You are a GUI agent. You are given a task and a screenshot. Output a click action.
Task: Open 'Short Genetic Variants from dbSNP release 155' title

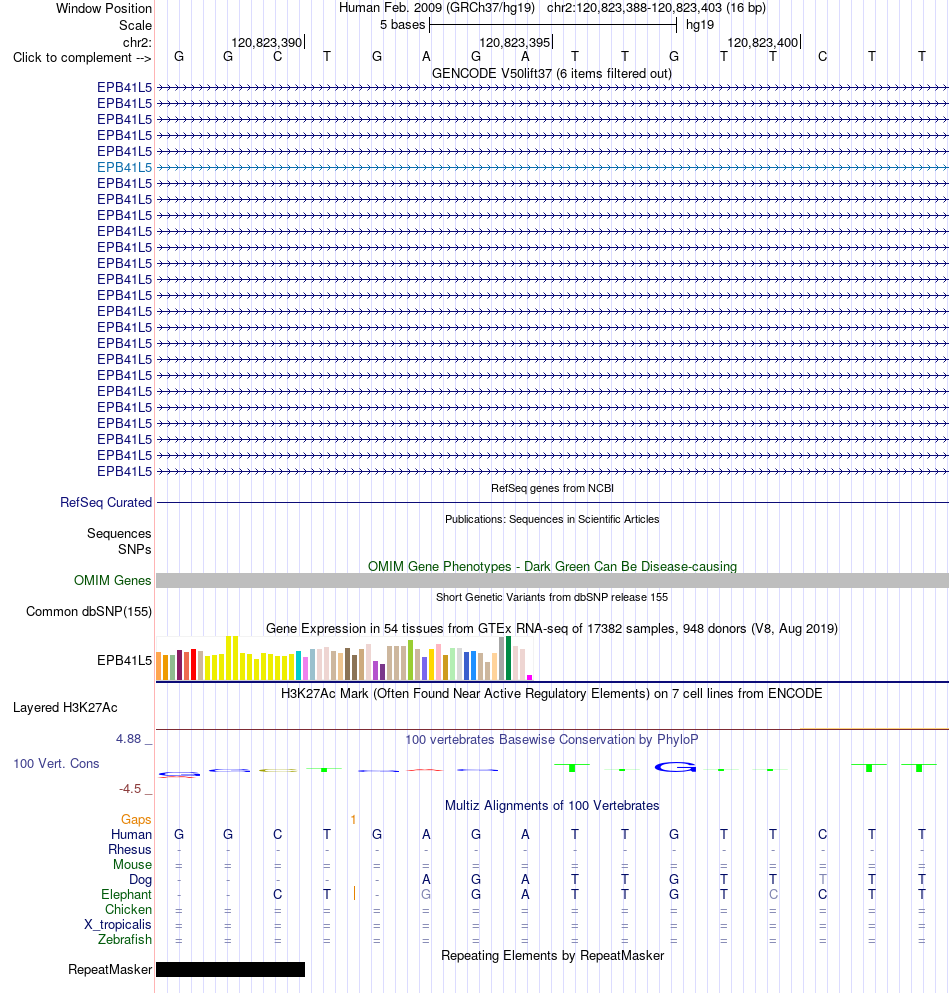click(x=552, y=597)
